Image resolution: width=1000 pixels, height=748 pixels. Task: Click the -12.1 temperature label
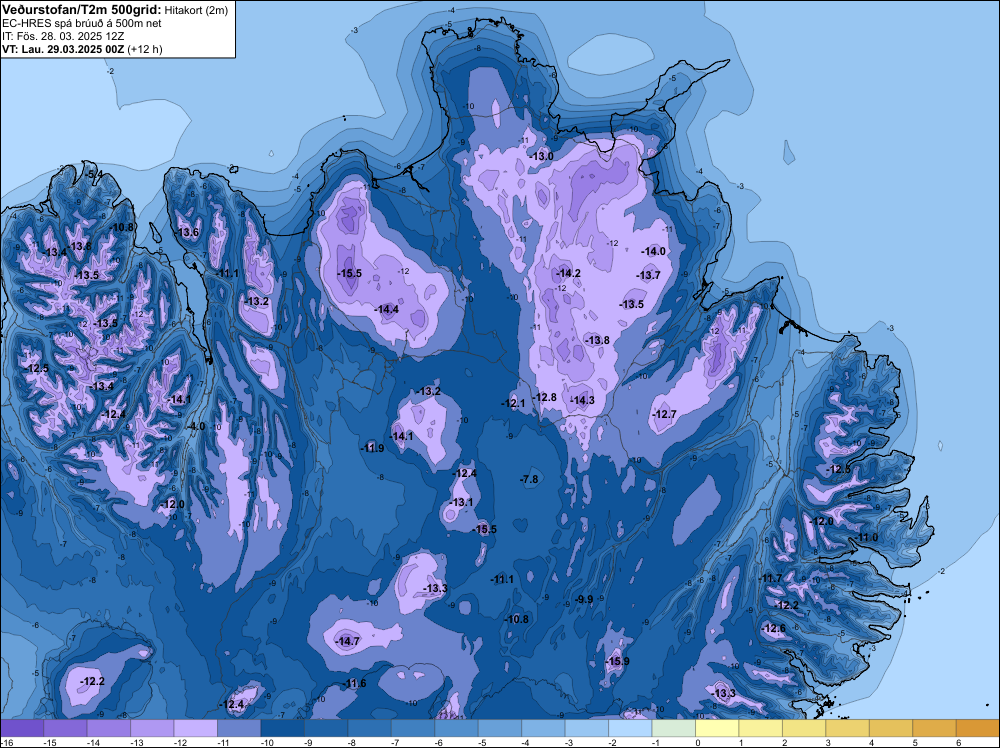[x=513, y=403]
